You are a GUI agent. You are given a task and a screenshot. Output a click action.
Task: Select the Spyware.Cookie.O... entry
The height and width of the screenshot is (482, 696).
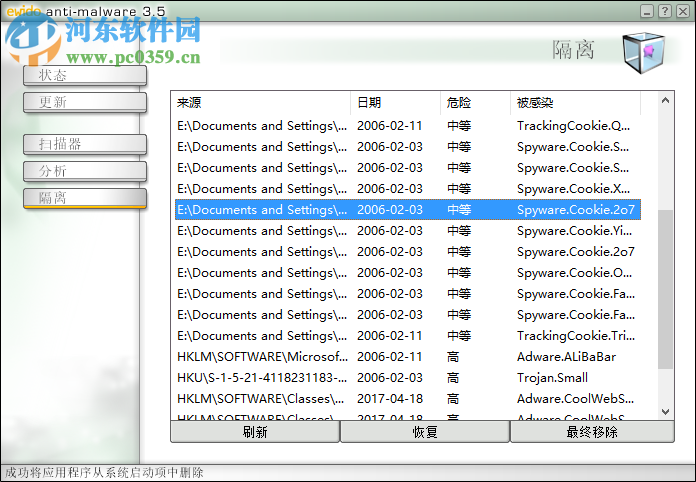click(407, 273)
